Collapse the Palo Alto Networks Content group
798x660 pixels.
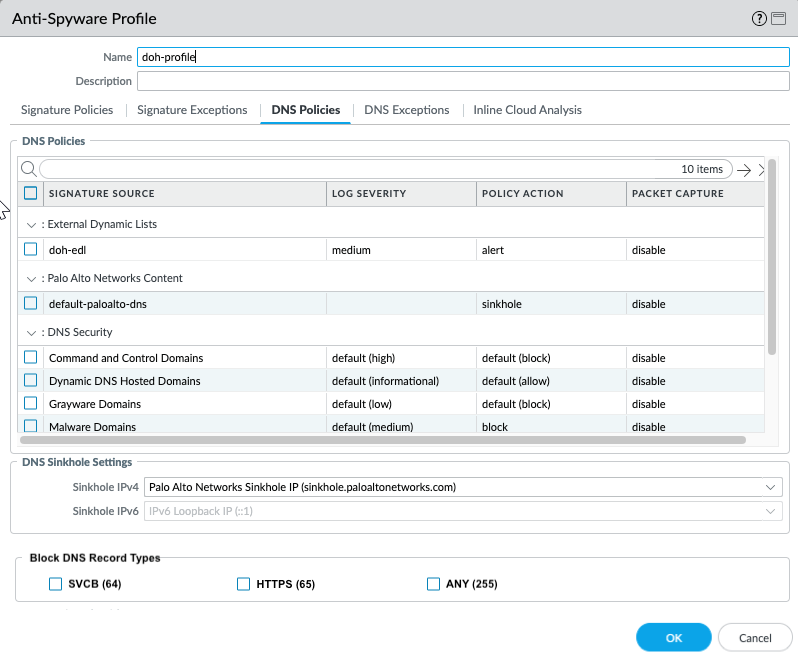point(31,279)
